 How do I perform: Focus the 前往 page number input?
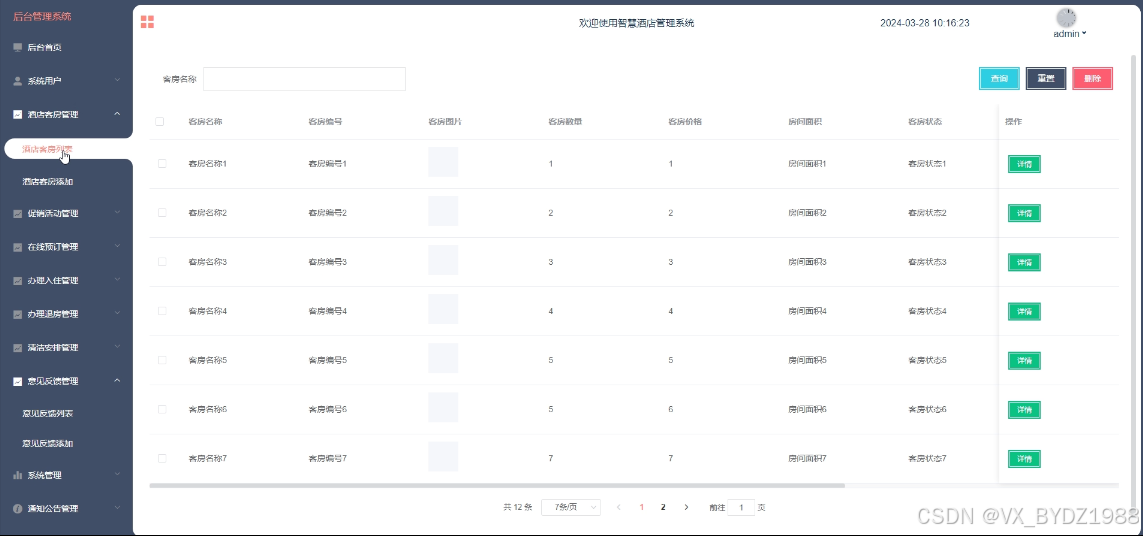pyautogui.click(x=741, y=507)
